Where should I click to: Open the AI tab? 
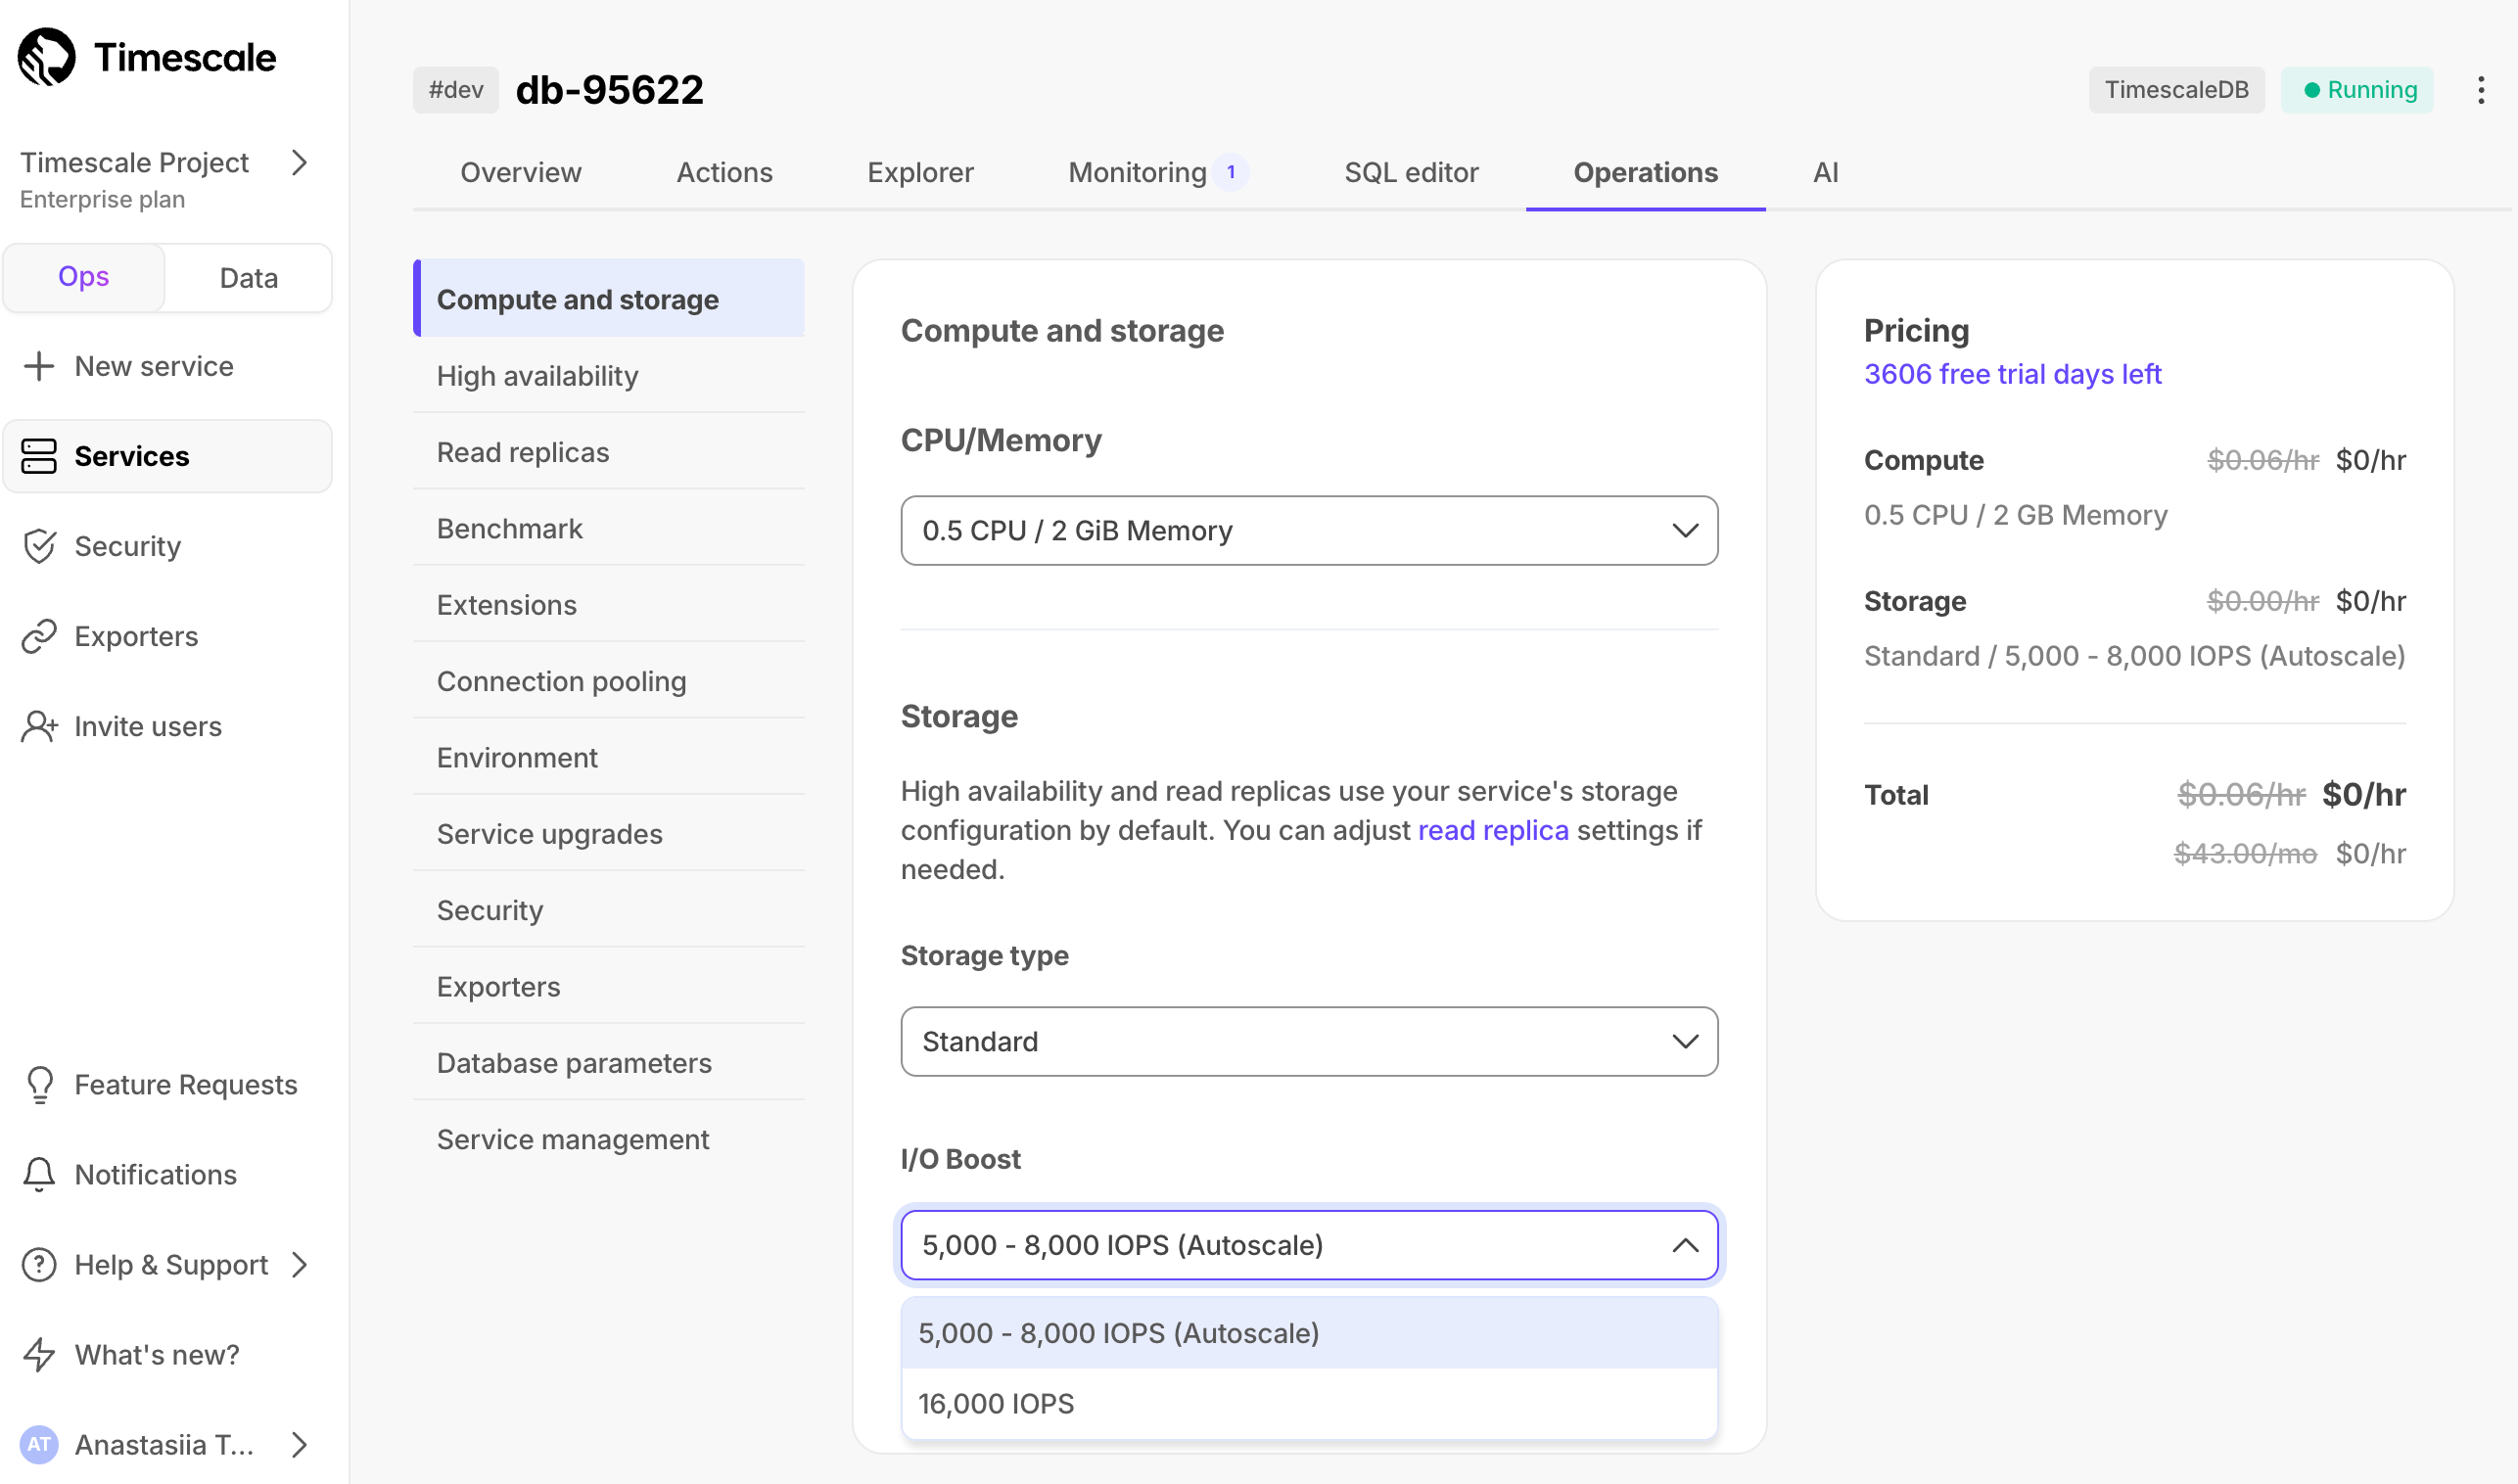(1825, 172)
